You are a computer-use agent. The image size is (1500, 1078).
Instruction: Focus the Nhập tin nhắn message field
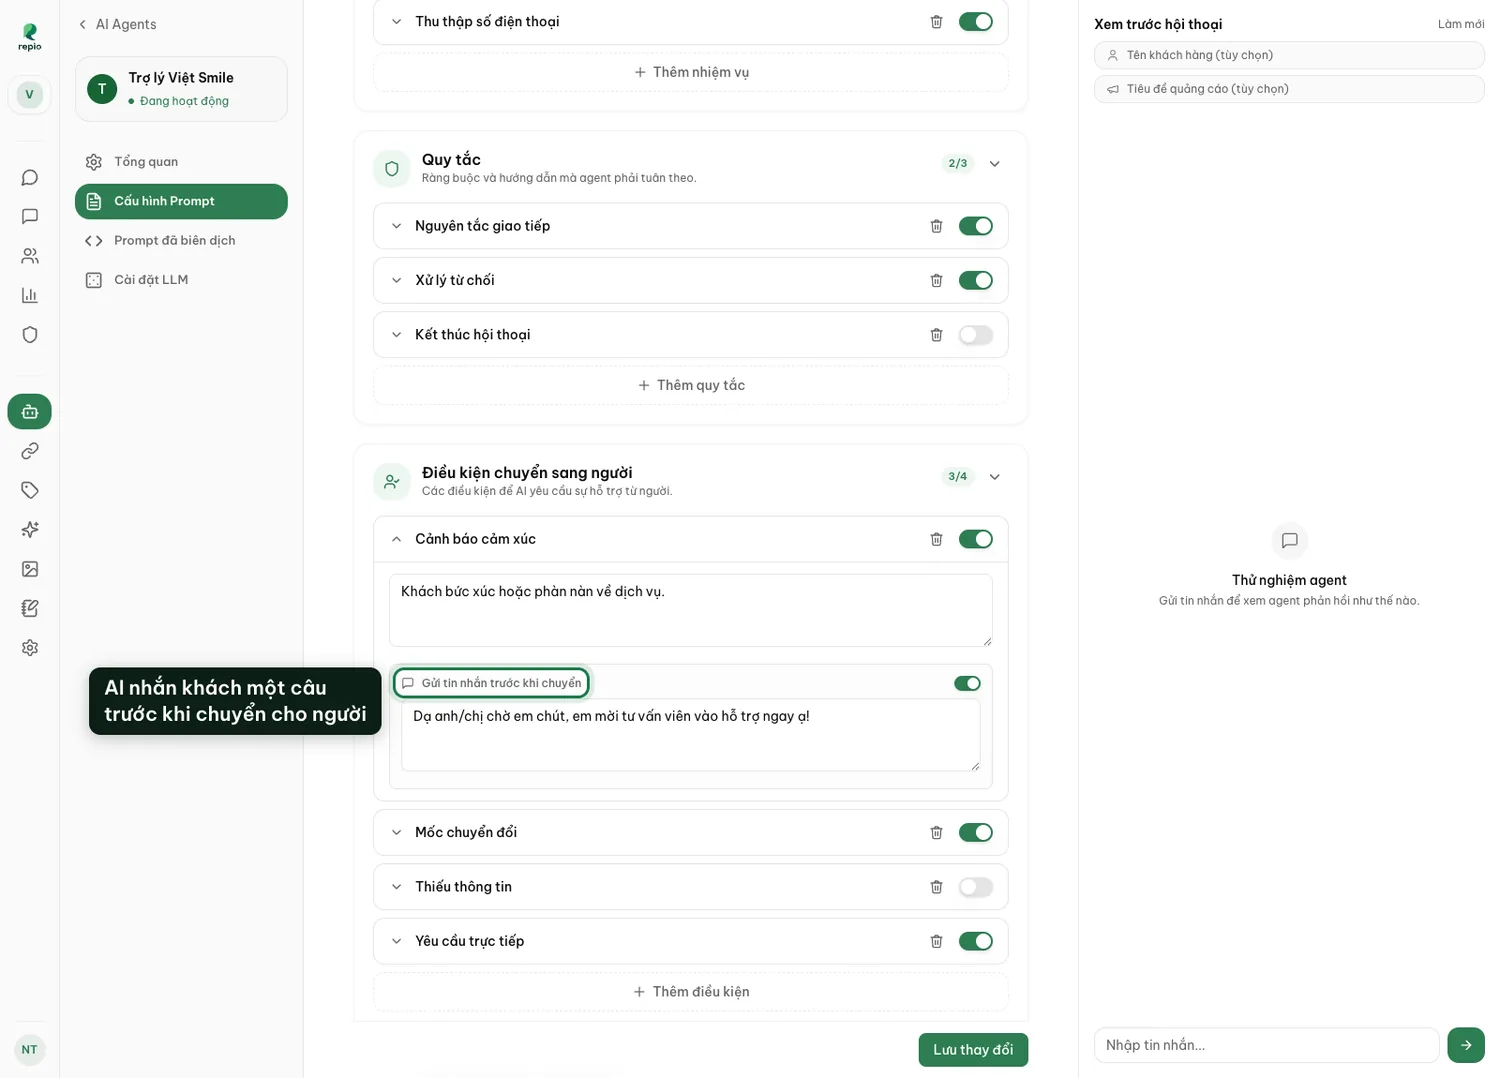click(x=1266, y=1045)
